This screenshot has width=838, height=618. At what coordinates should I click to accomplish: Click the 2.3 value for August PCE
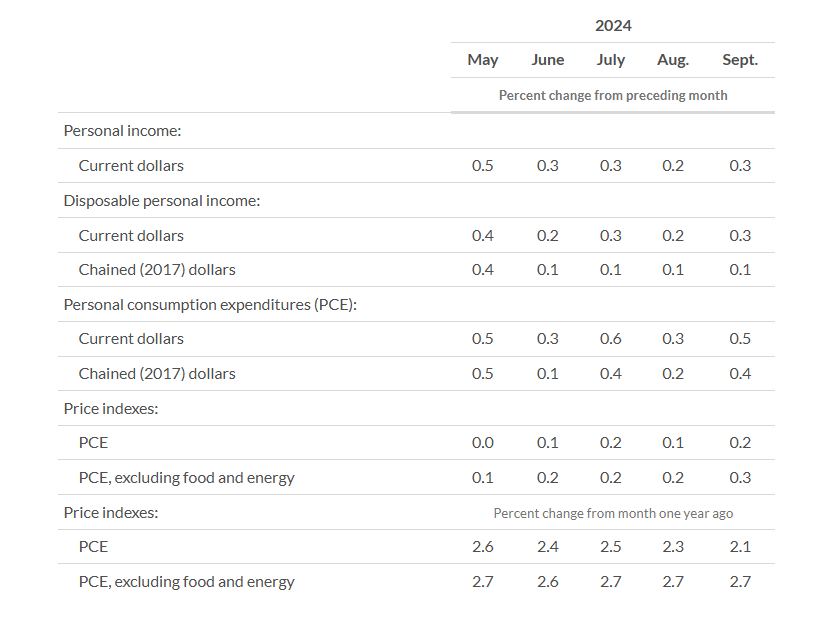pyautogui.click(x=673, y=547)
